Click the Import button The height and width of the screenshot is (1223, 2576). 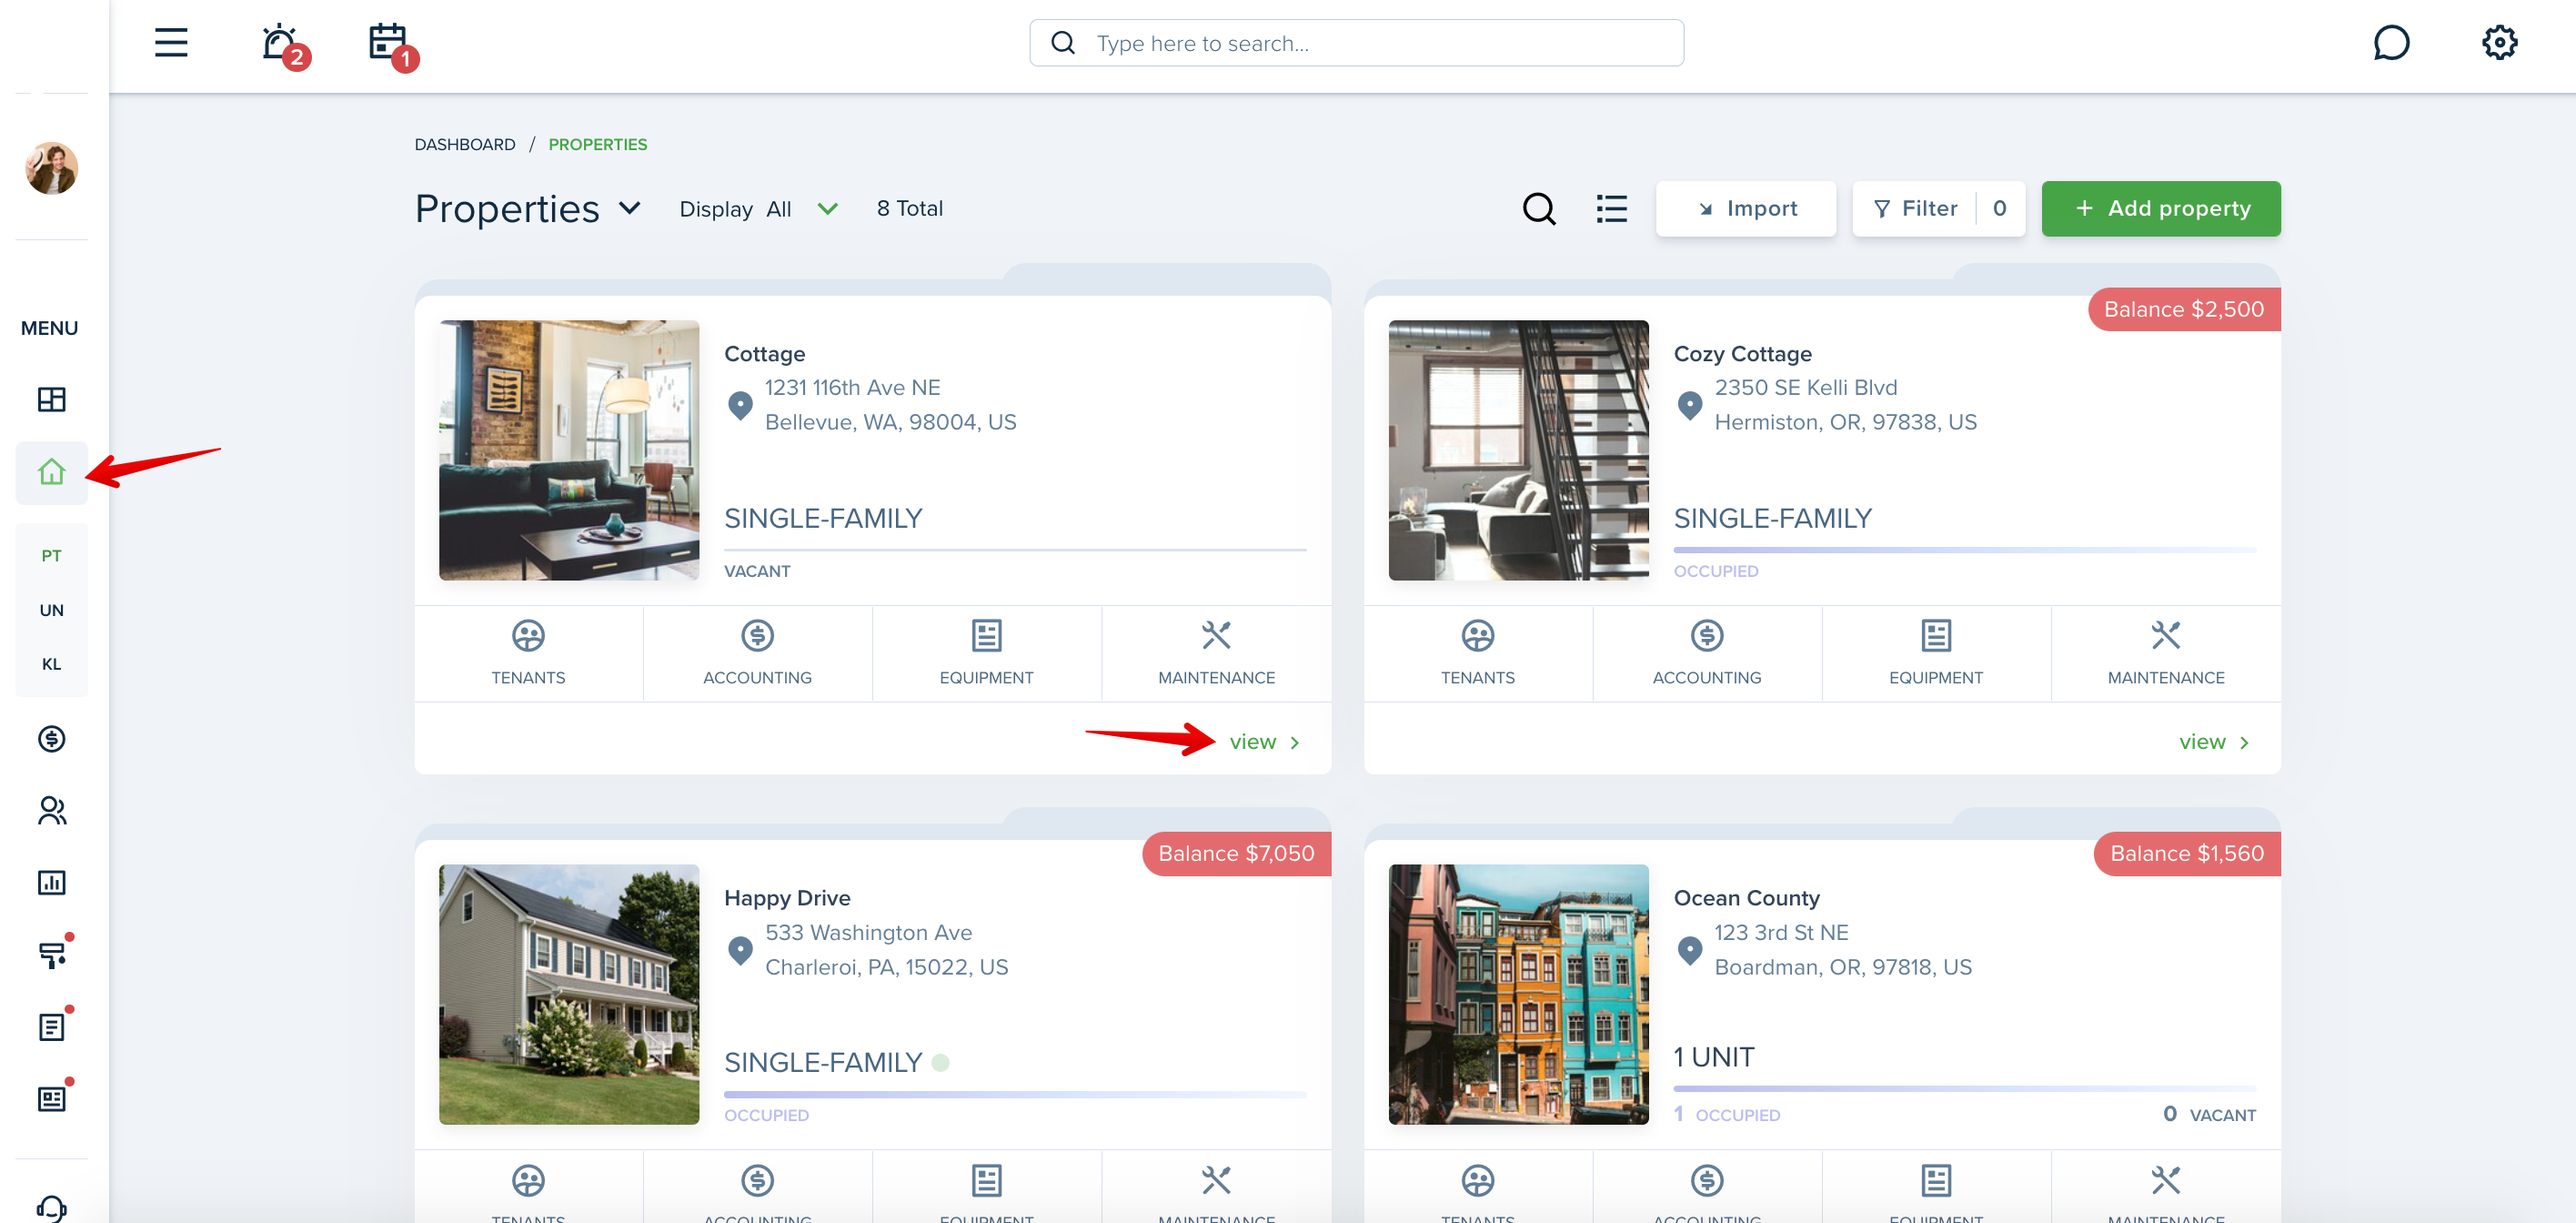click(1745, 209)
